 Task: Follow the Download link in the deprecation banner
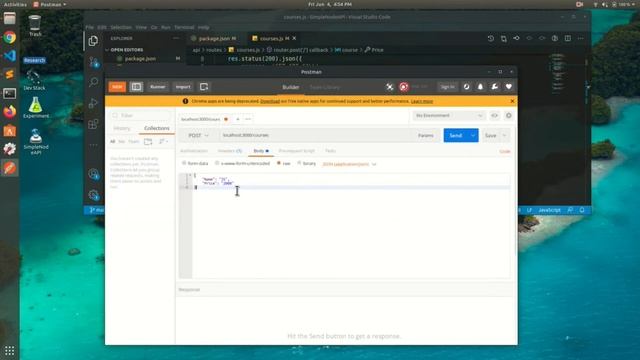(270, 101)
